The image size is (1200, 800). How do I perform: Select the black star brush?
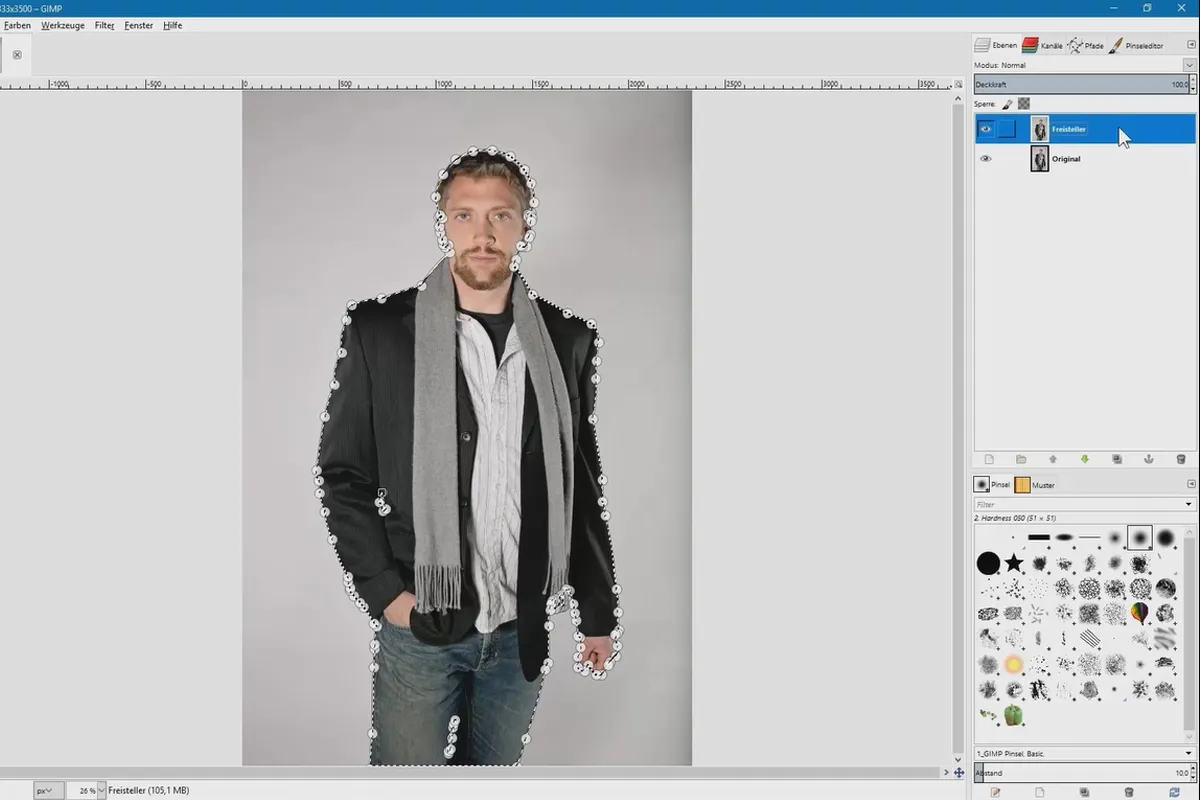tap(1014, 563)
